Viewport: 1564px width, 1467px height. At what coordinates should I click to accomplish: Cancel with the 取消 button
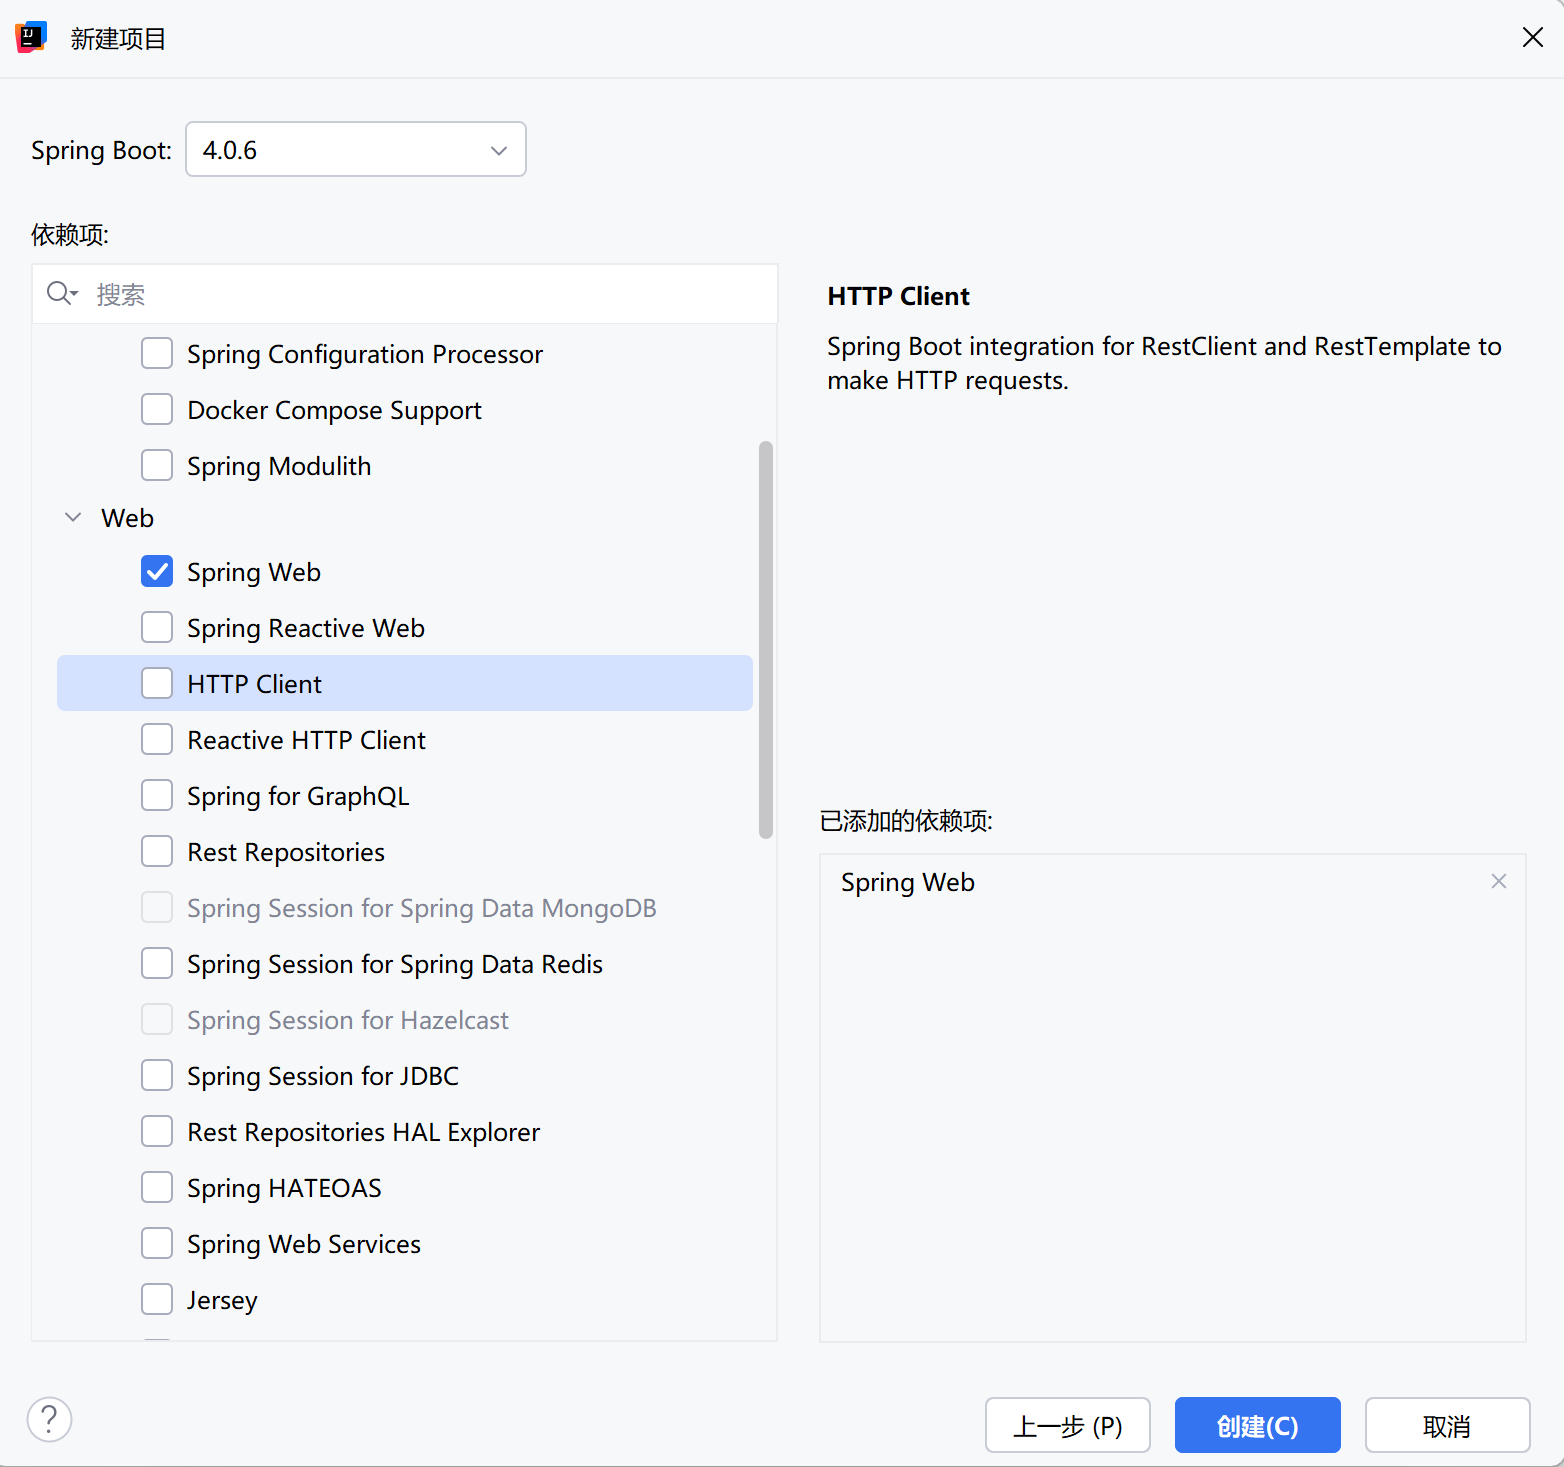click(1447, 1425)
